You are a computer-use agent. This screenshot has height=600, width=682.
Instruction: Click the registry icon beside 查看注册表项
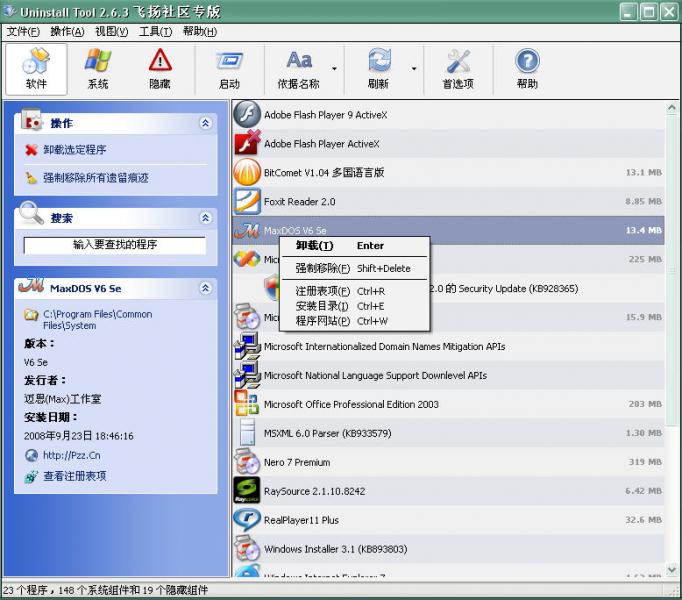point(31,476)
